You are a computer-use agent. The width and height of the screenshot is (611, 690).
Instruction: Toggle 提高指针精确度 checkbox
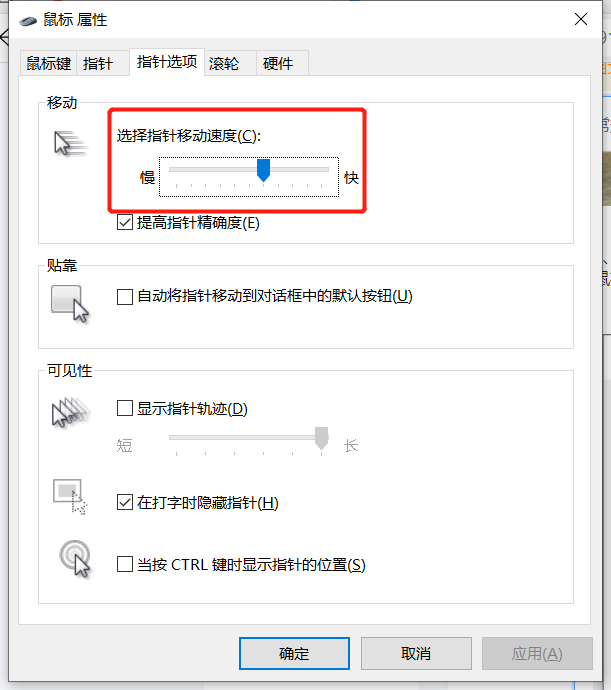pyautogui.click(x=125, y=222)
